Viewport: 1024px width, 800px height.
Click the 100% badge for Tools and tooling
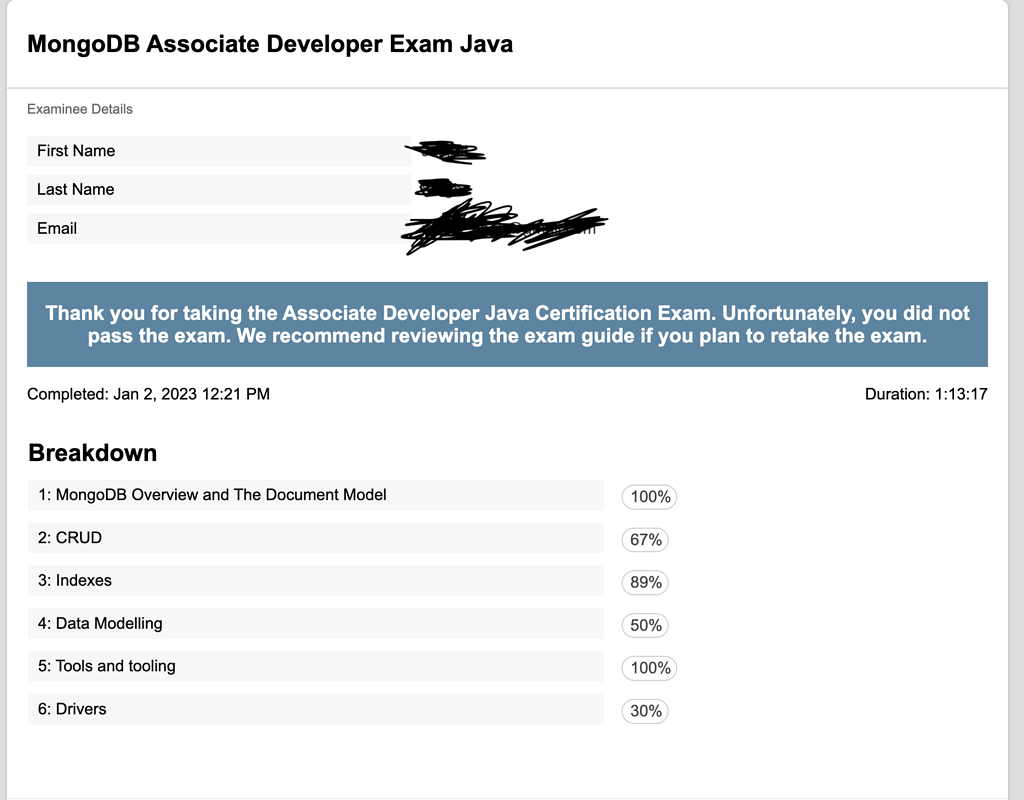[x=650, y=669]
